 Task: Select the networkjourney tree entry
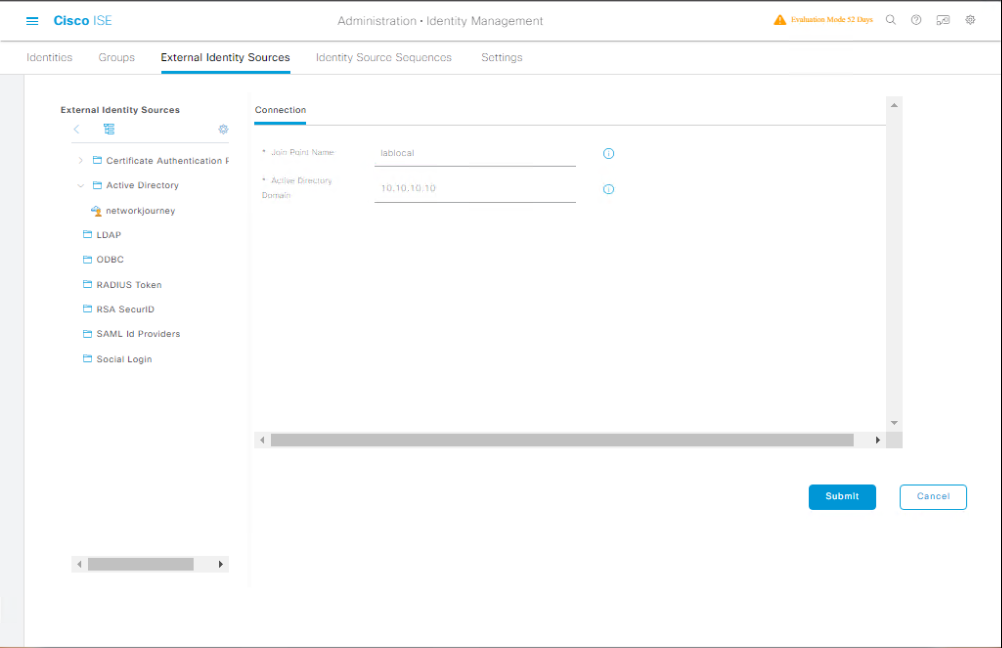141,211
